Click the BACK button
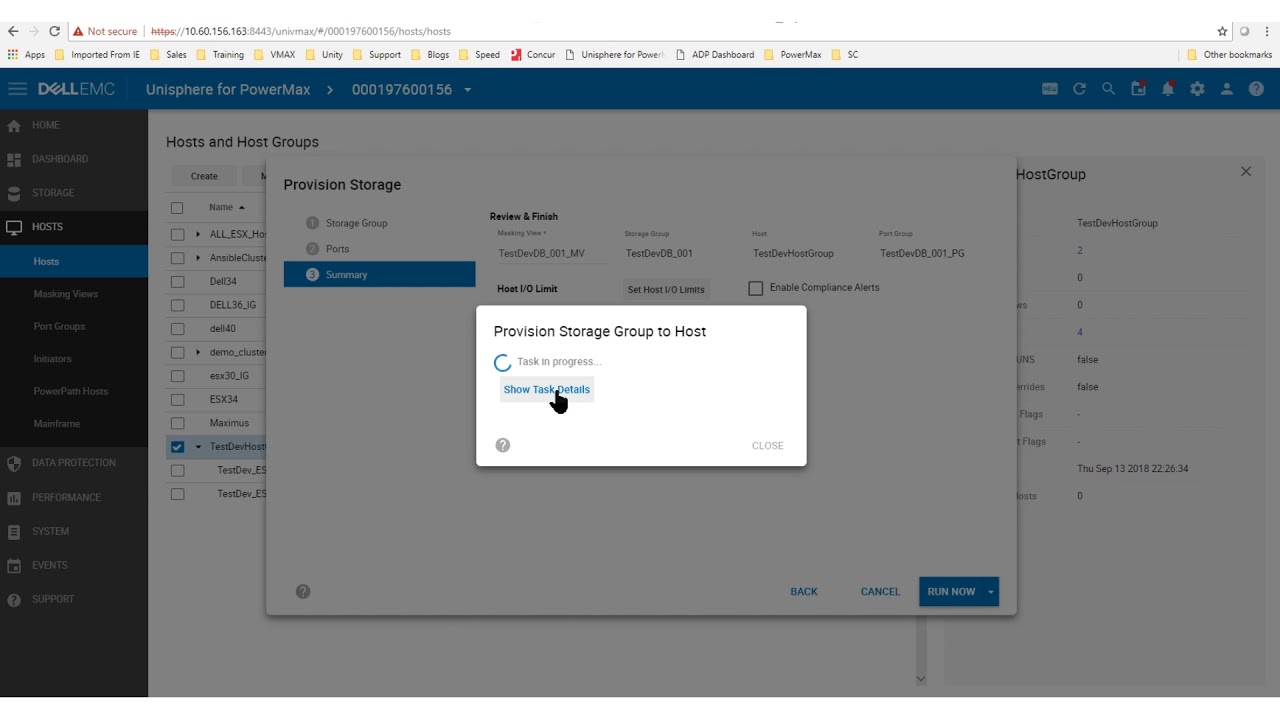This screenshot has height=720, width=1280. point(804,591)
